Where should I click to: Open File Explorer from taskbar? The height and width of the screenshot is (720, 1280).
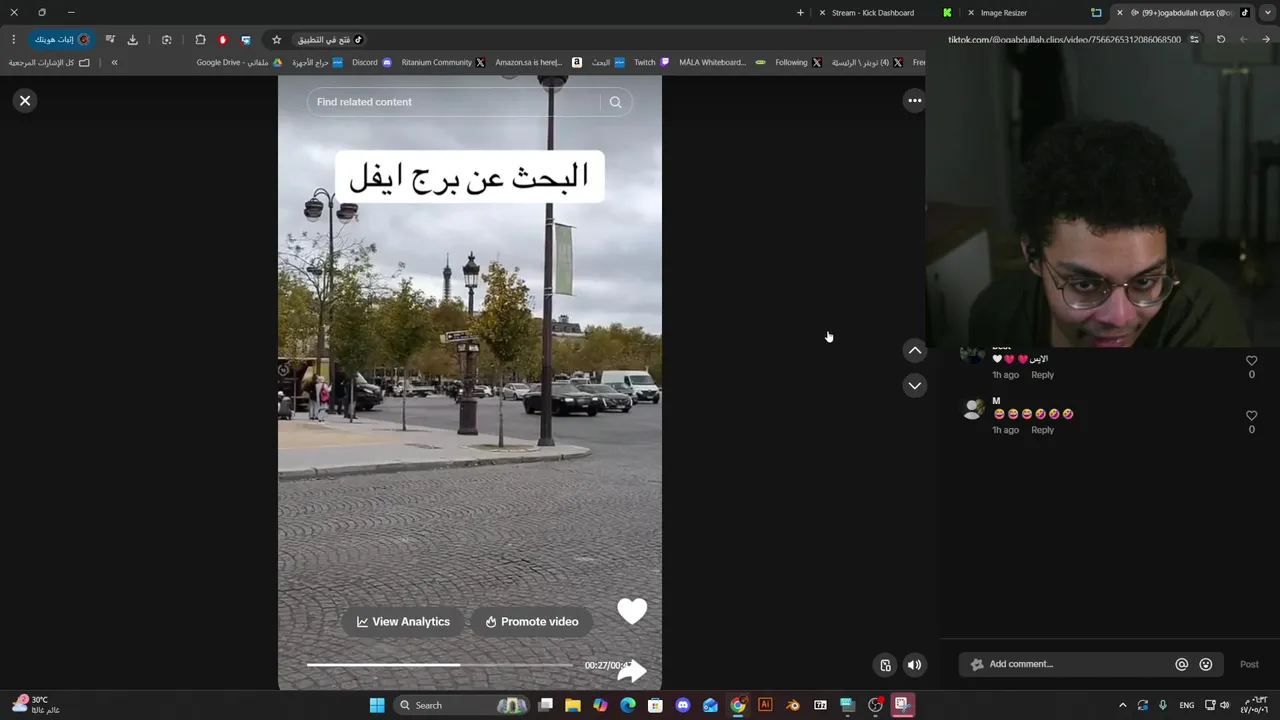(573, 705)
